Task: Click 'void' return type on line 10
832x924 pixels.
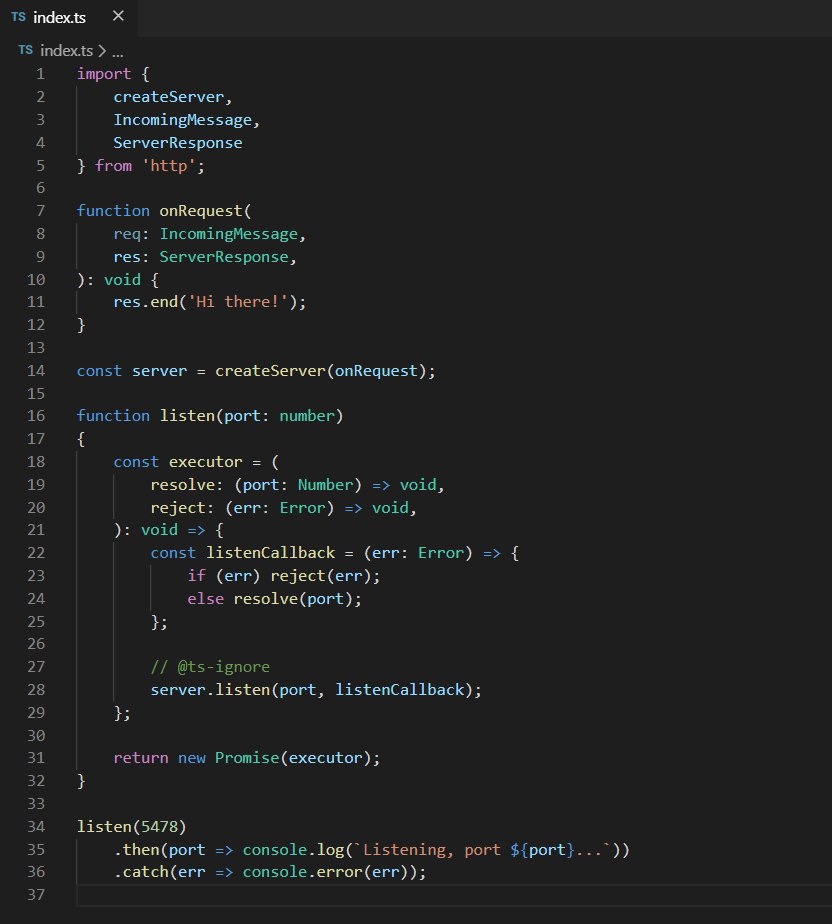Action: (122, 279)
